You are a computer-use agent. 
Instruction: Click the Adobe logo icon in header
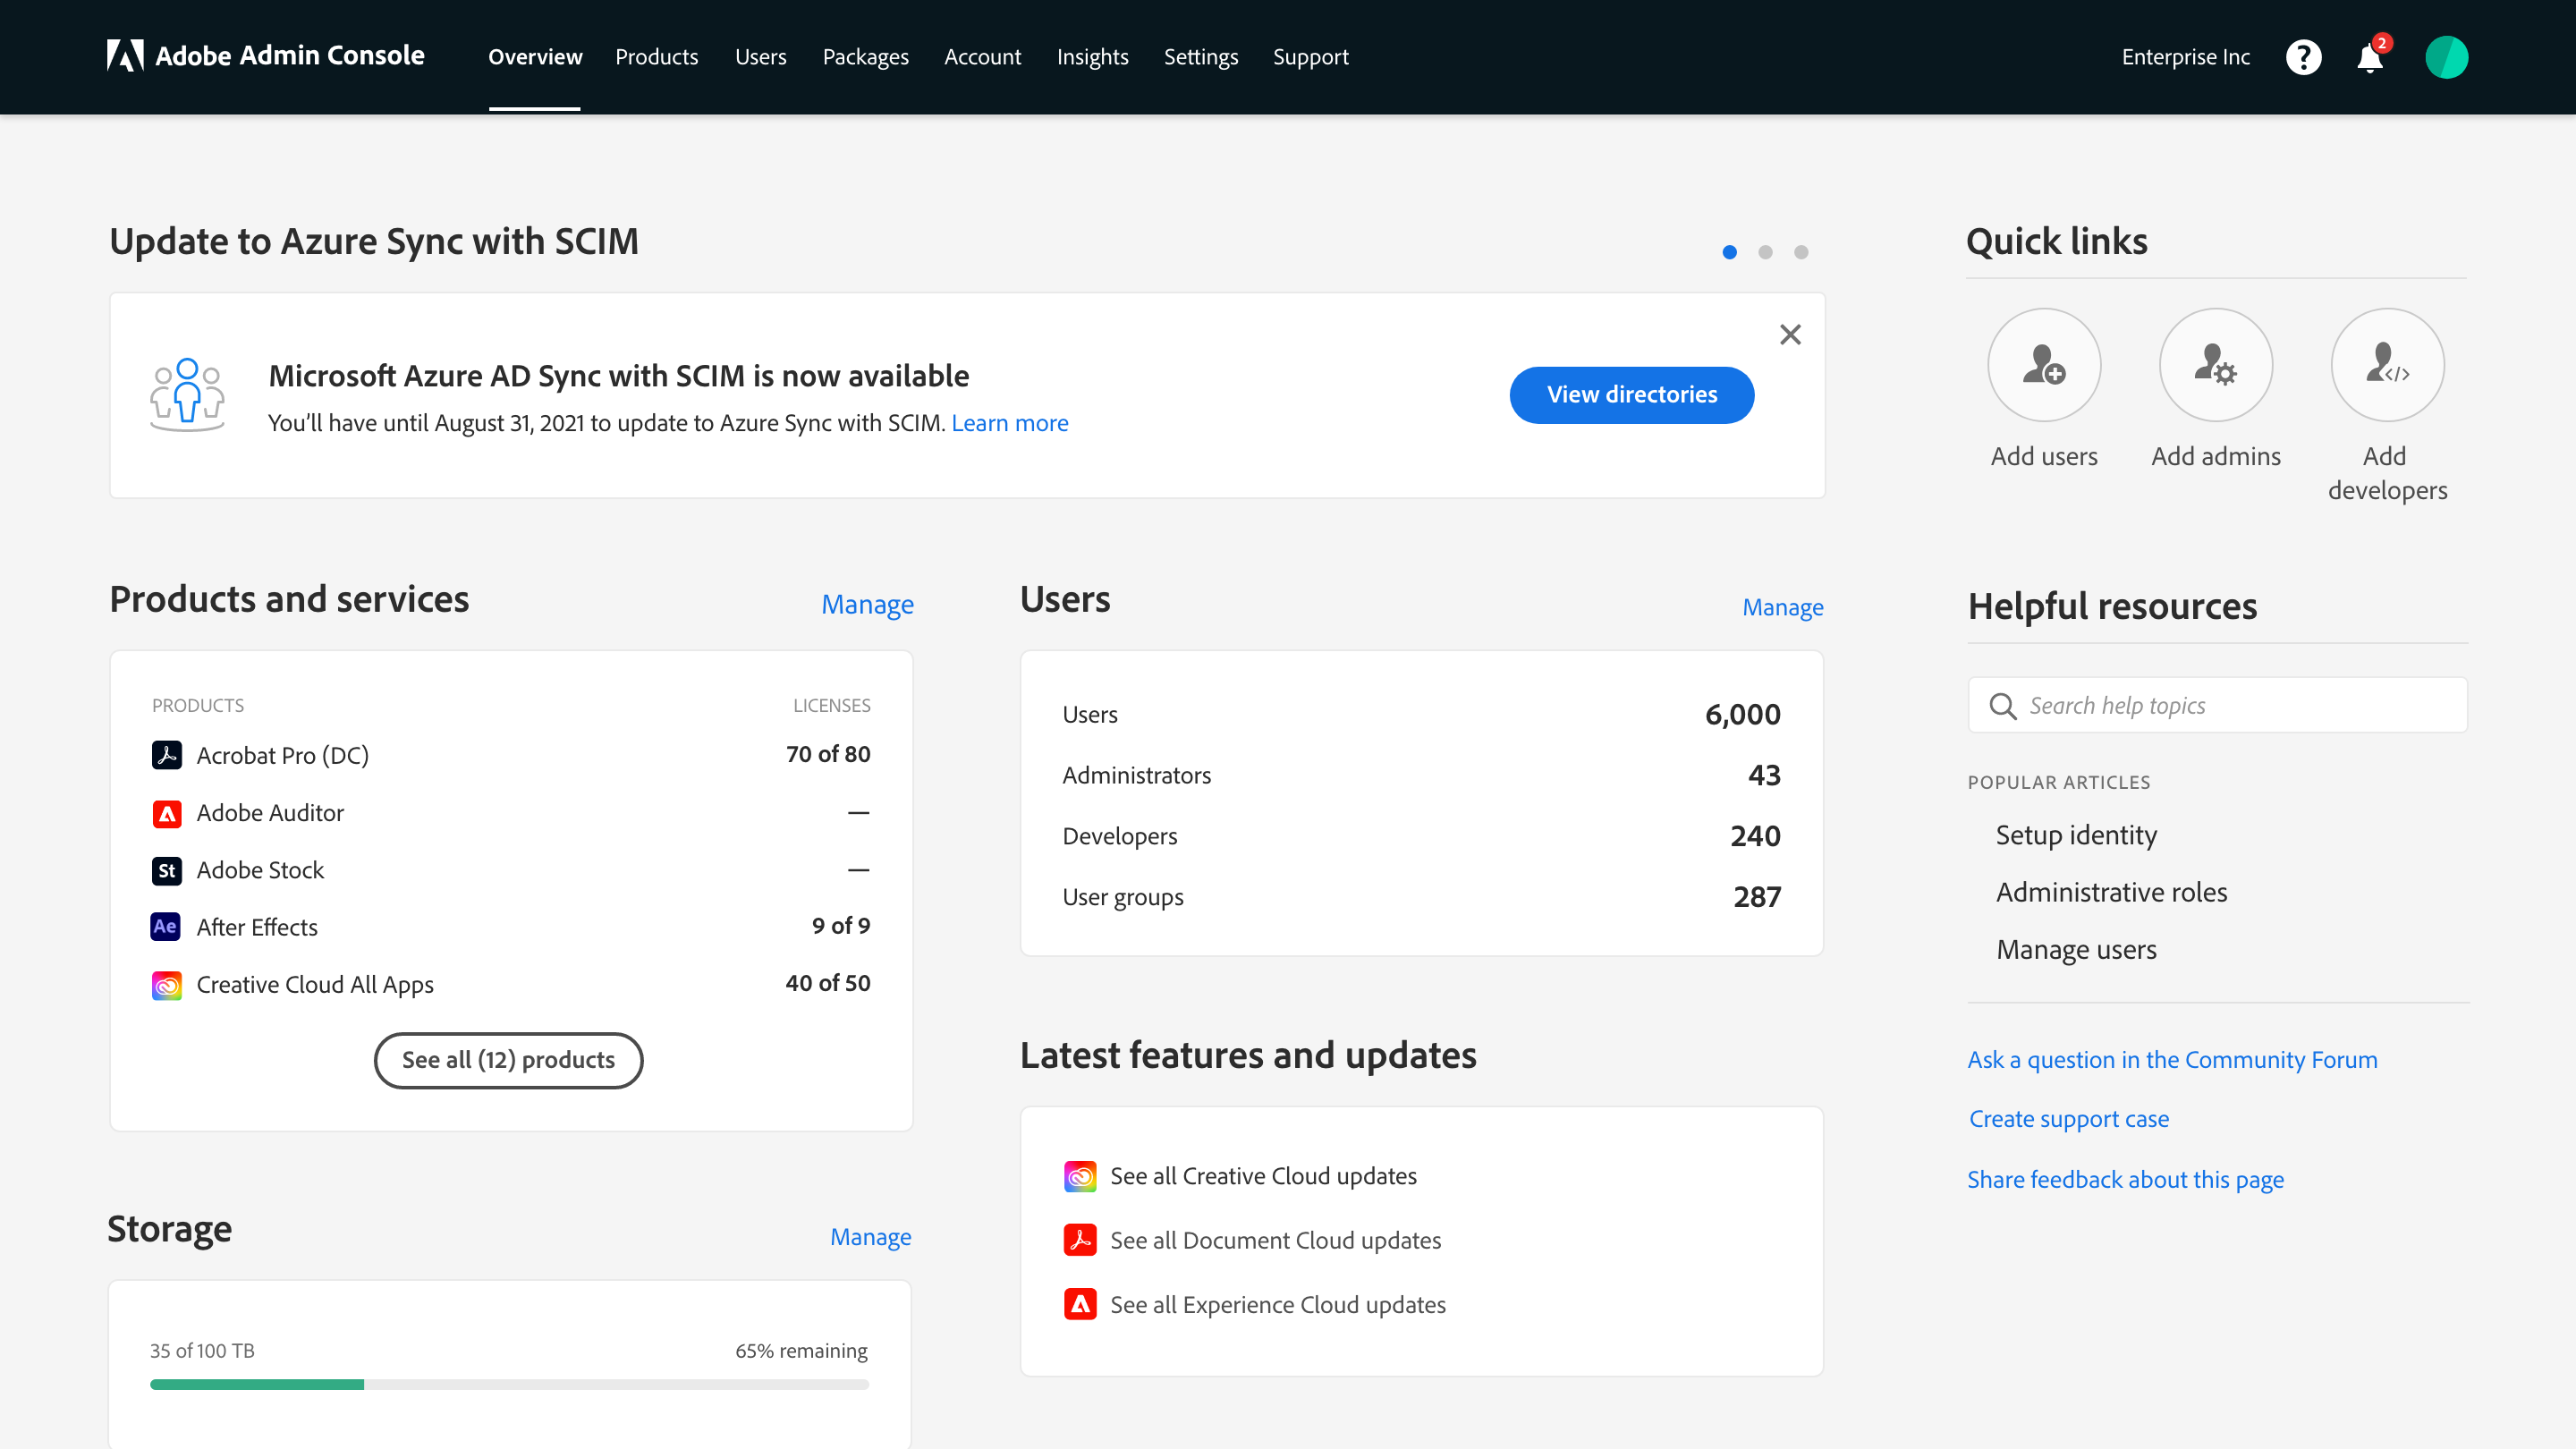pyautogui.click(x=125, y=56)
